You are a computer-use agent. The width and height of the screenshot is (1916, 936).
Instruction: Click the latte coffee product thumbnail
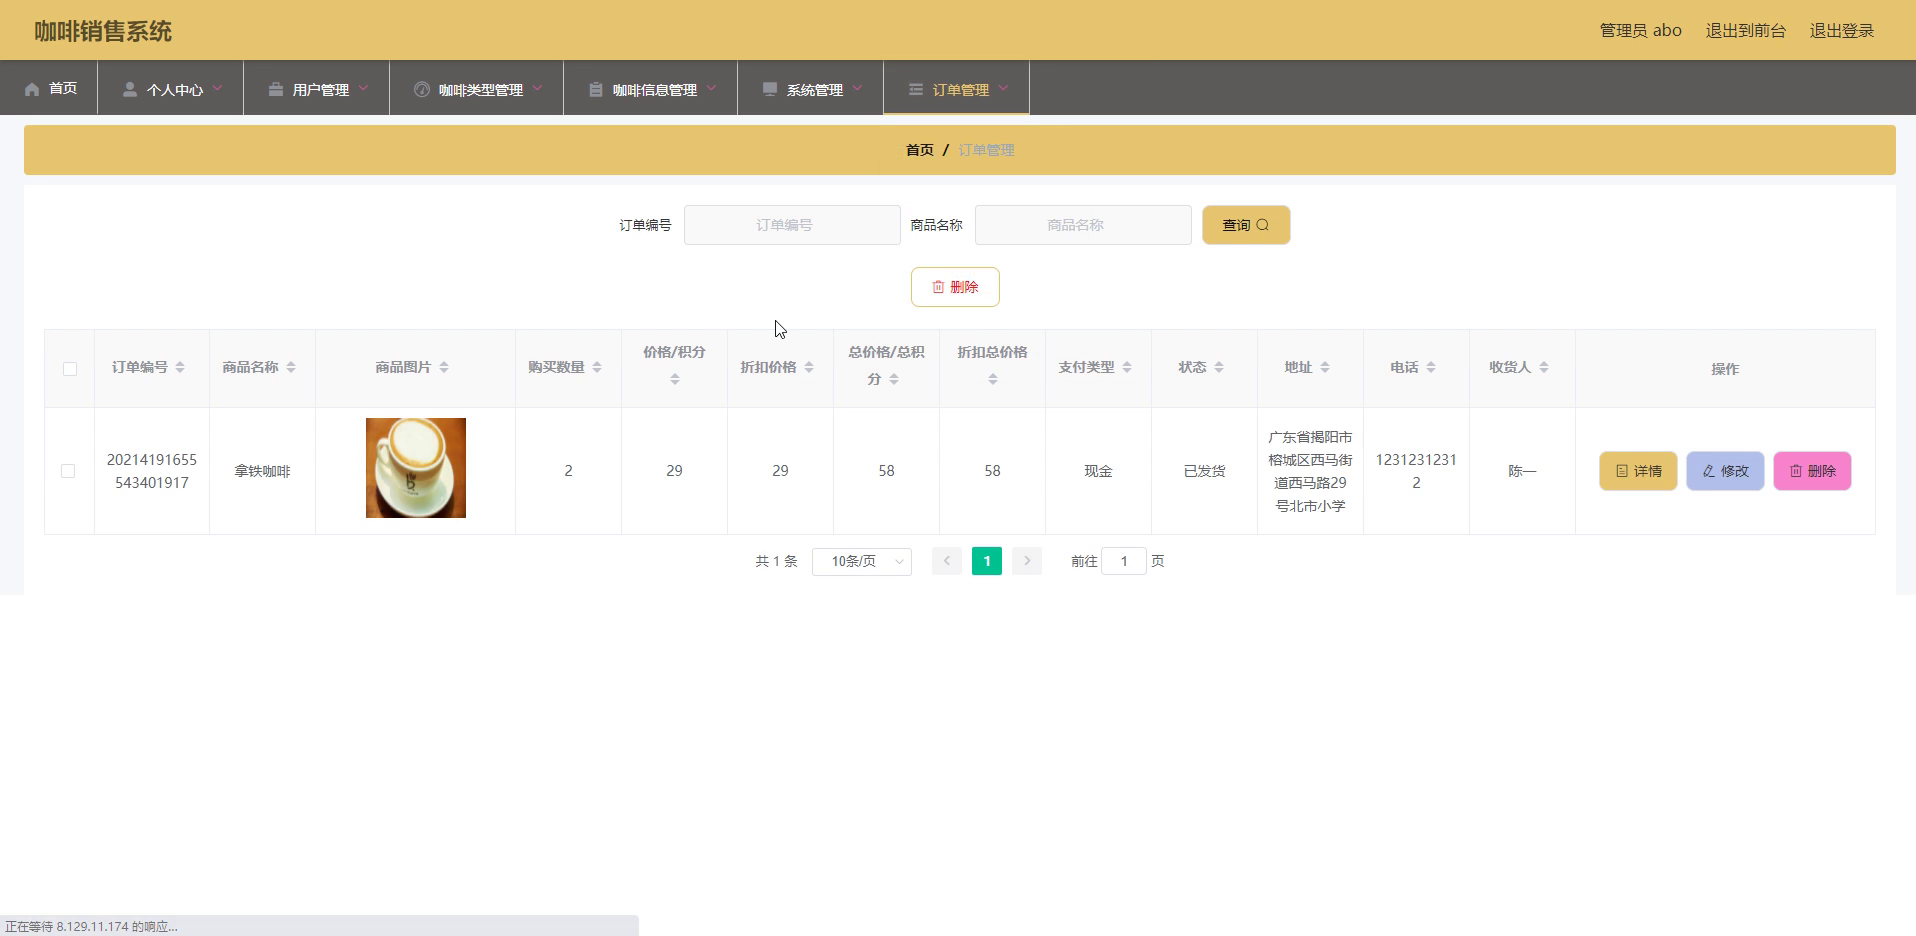416,468
